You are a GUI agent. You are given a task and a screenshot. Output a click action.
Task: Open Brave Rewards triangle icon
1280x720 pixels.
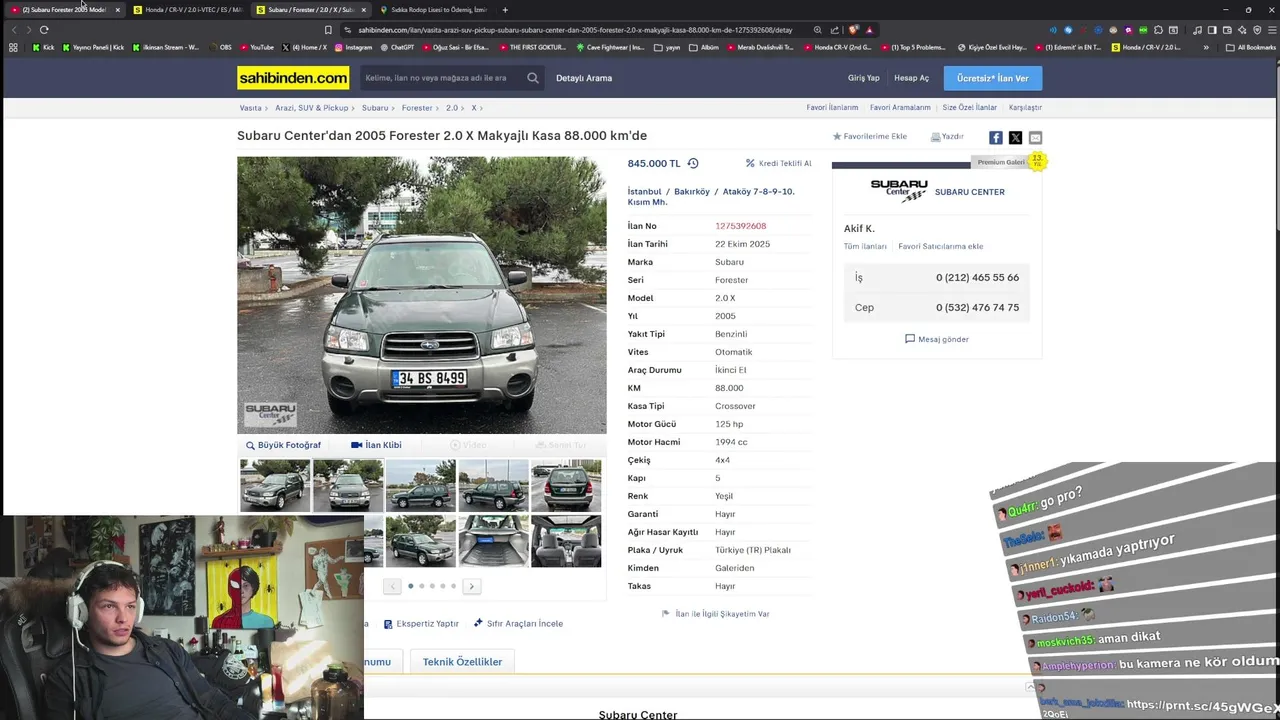tap(869, 30)
